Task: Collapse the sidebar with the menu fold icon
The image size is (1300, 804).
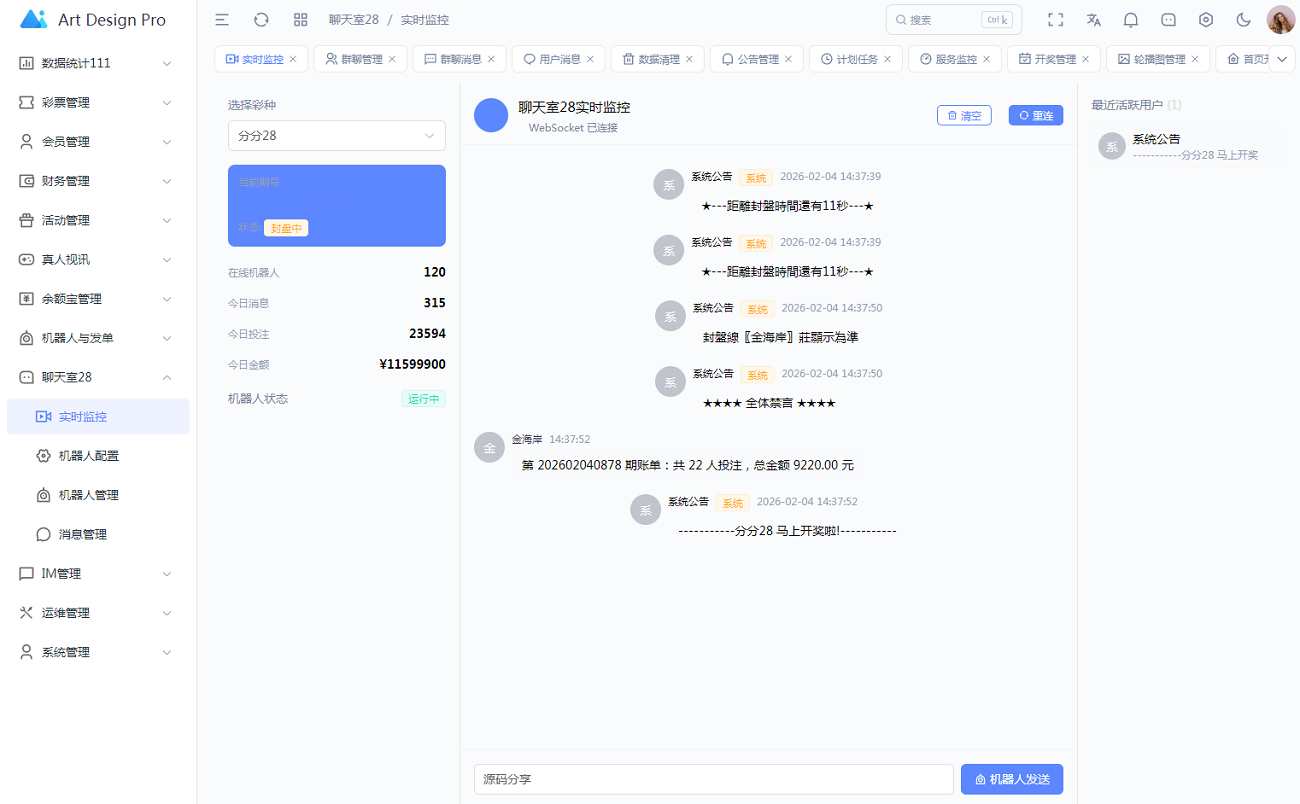Action: 222,20
